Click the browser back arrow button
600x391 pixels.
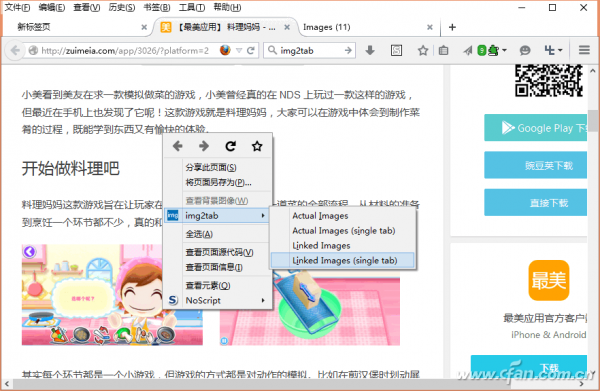(15, 51)
